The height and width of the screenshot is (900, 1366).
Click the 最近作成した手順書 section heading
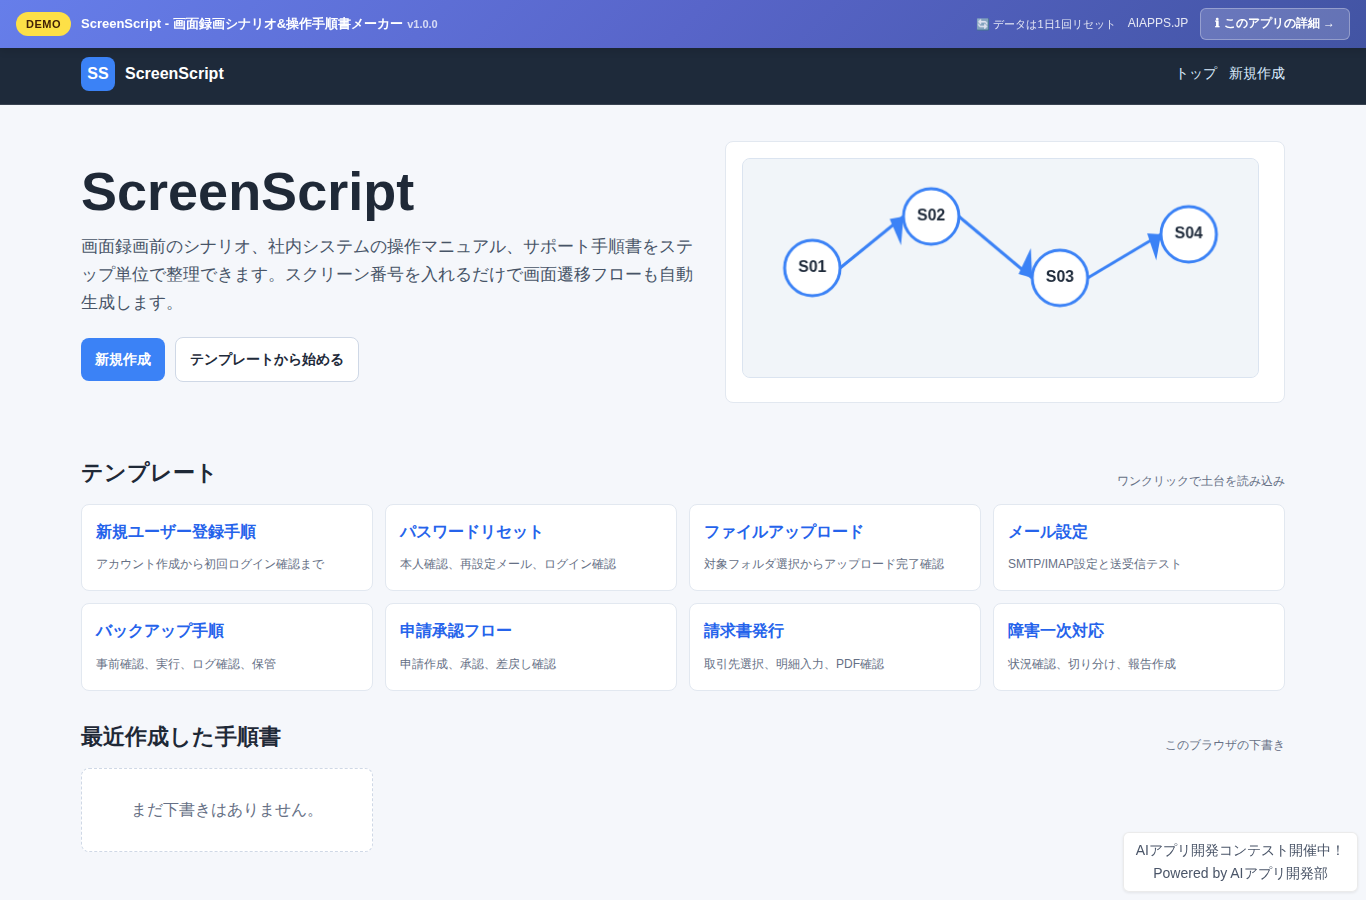click(x=181, y=737)
